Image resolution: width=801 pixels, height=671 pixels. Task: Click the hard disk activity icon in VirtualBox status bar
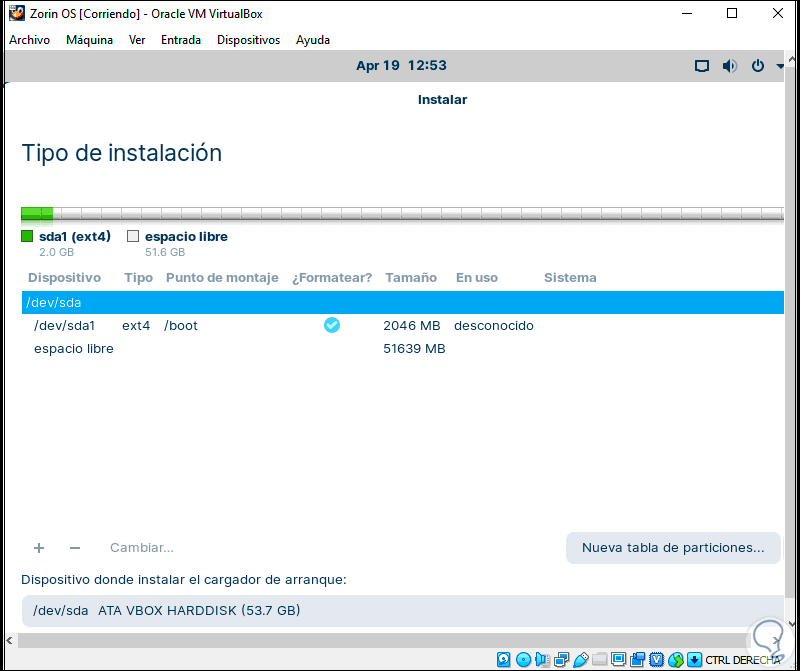tap(503, 659)
